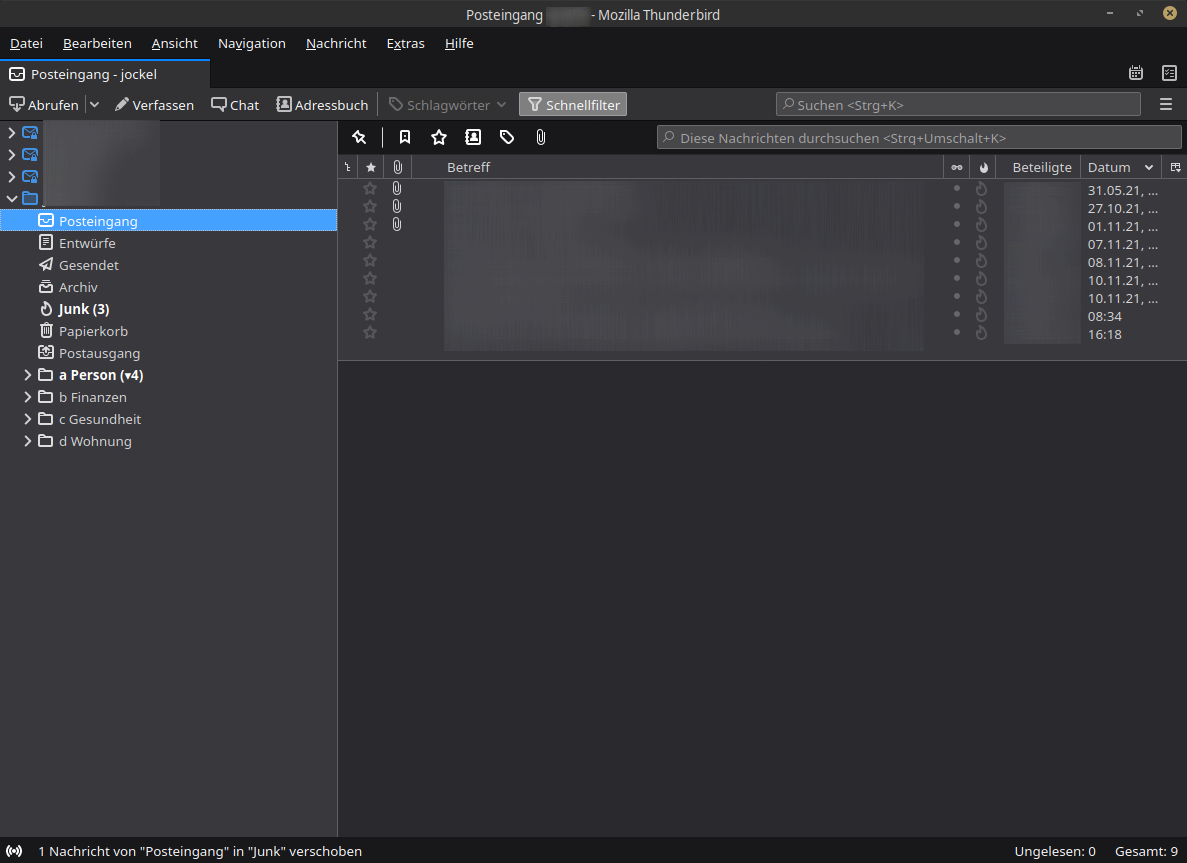The width and height of the screenshot is (1187, 863).
Task: Click the global Suchen search field
Action: 958,104
